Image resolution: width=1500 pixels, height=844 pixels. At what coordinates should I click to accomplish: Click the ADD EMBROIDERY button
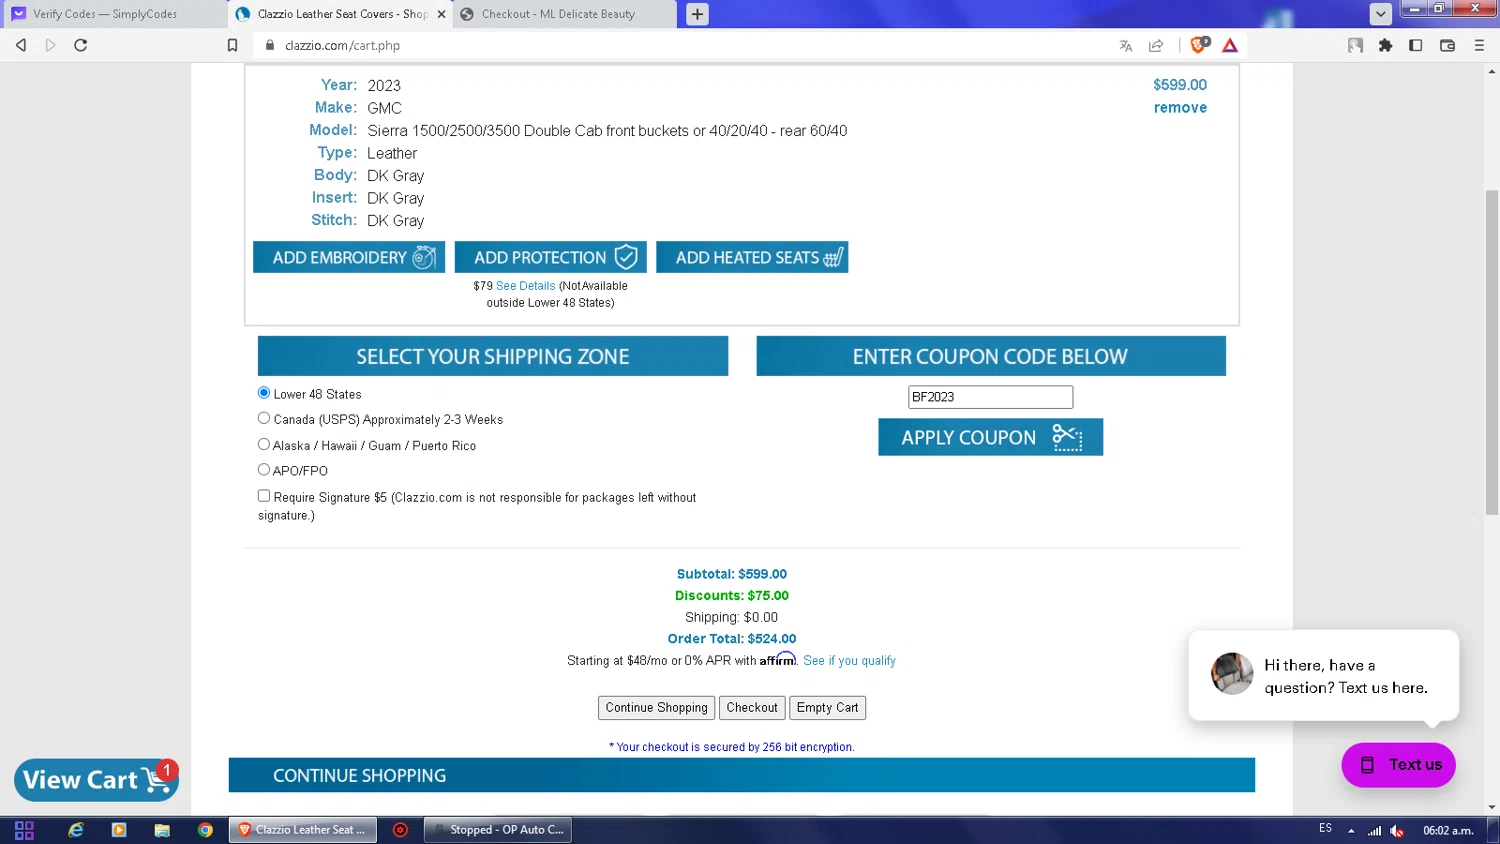349,257
